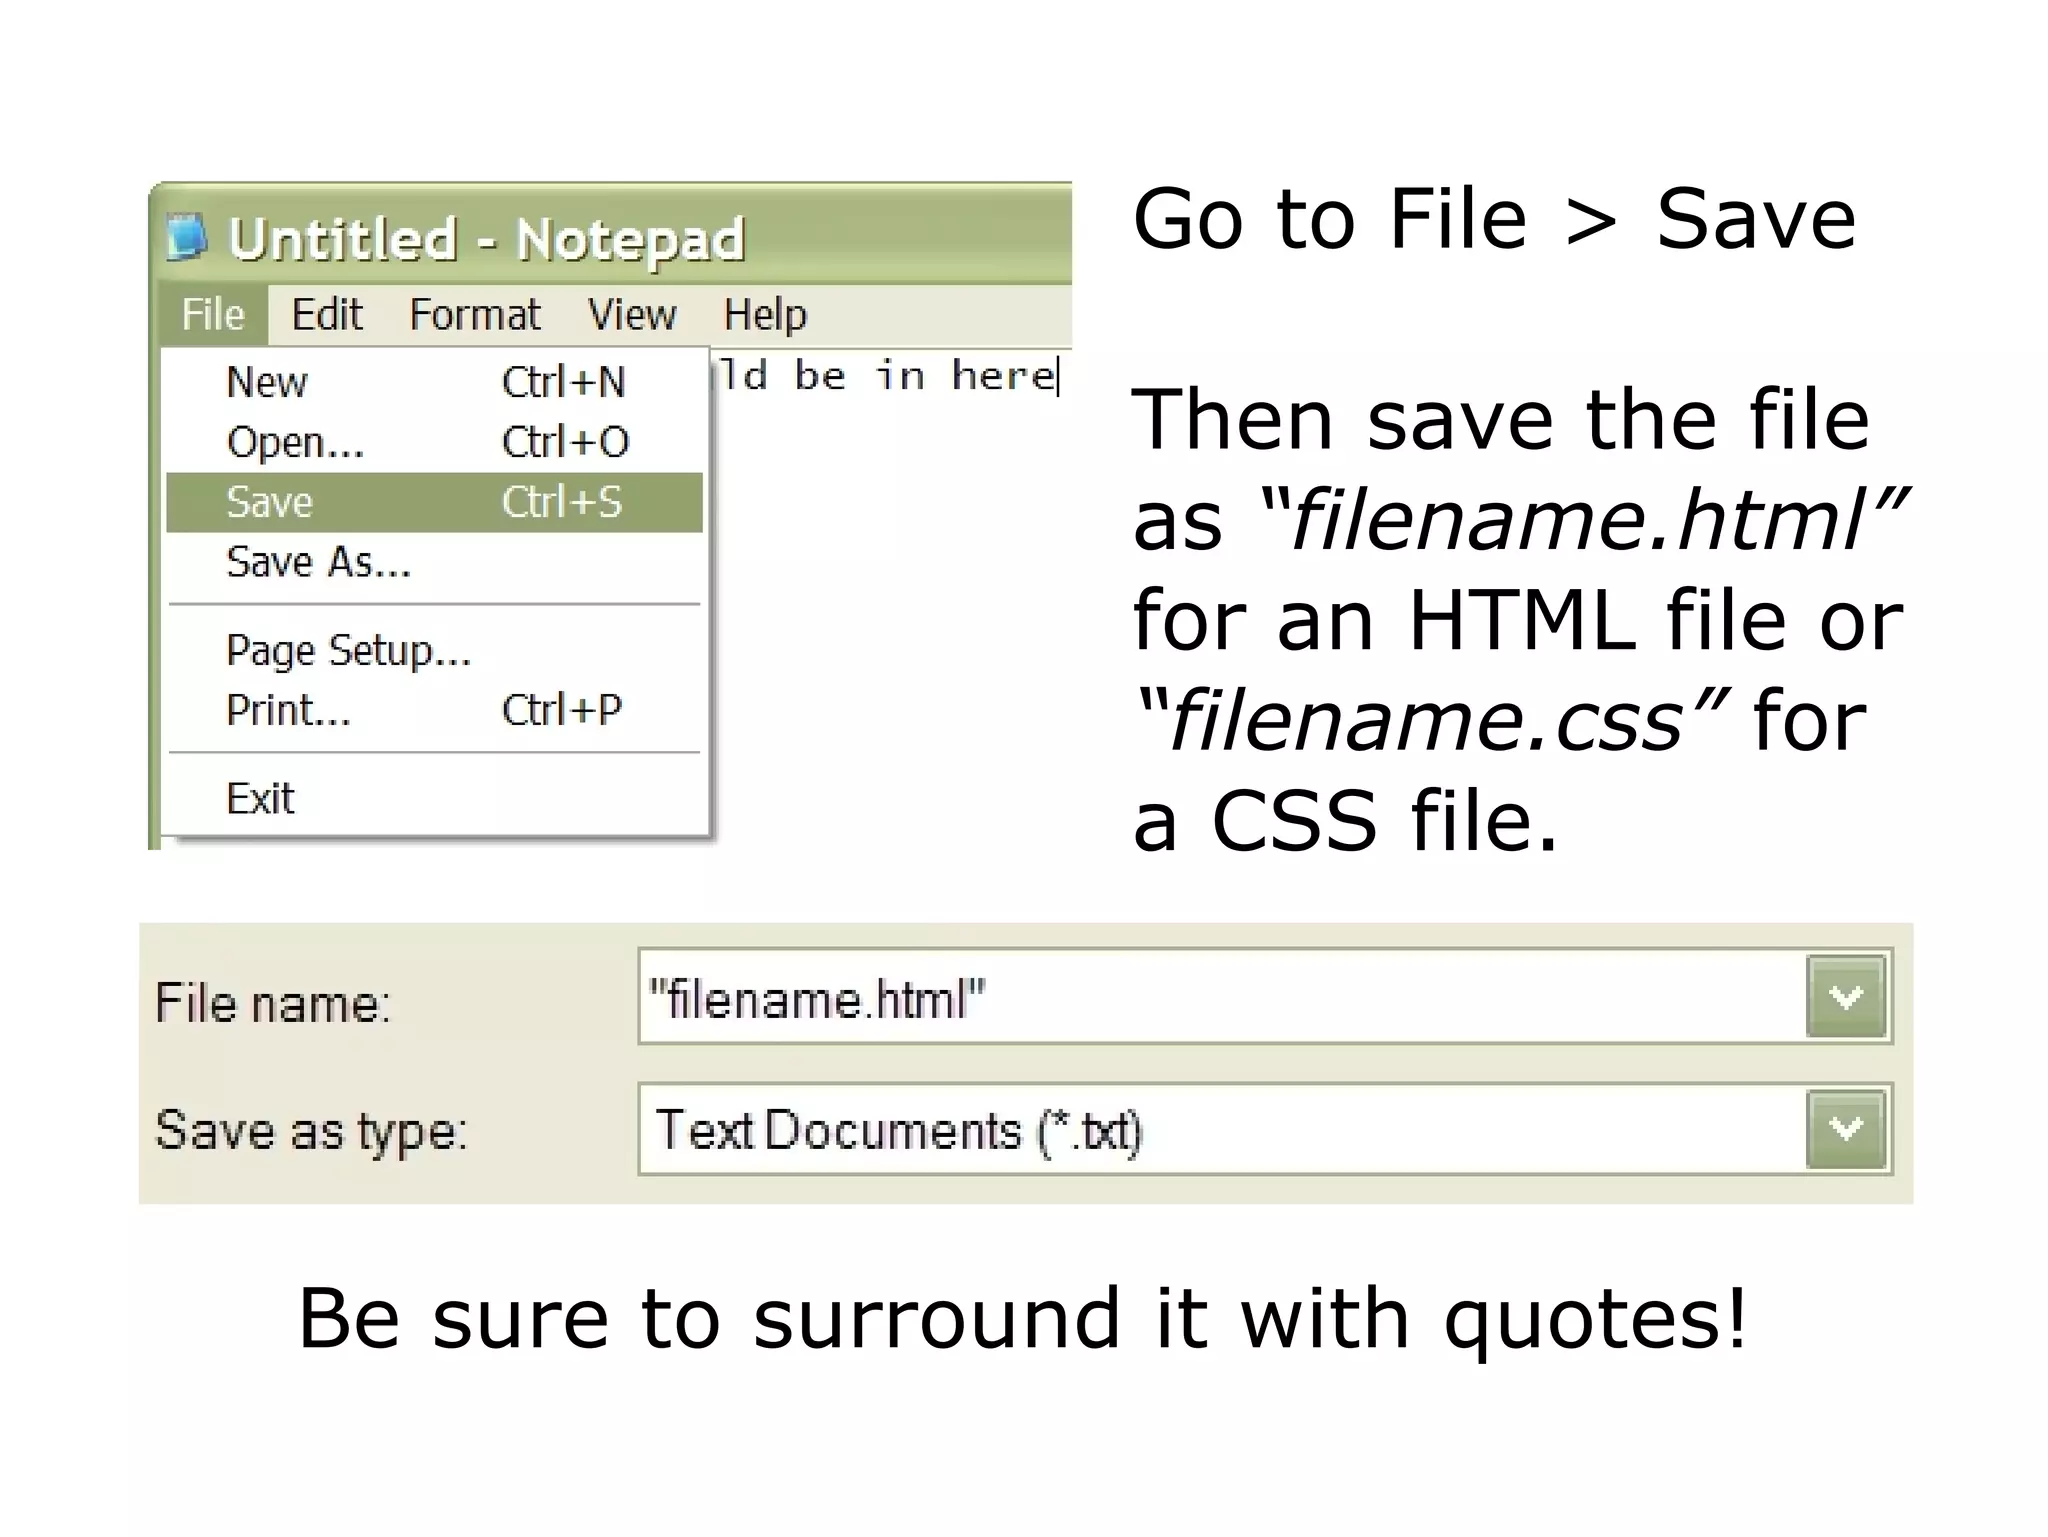Expand the File name dropdown arrow
The width and height of the screenshot is (2048, 1537).
click(x=1846, y=997)
